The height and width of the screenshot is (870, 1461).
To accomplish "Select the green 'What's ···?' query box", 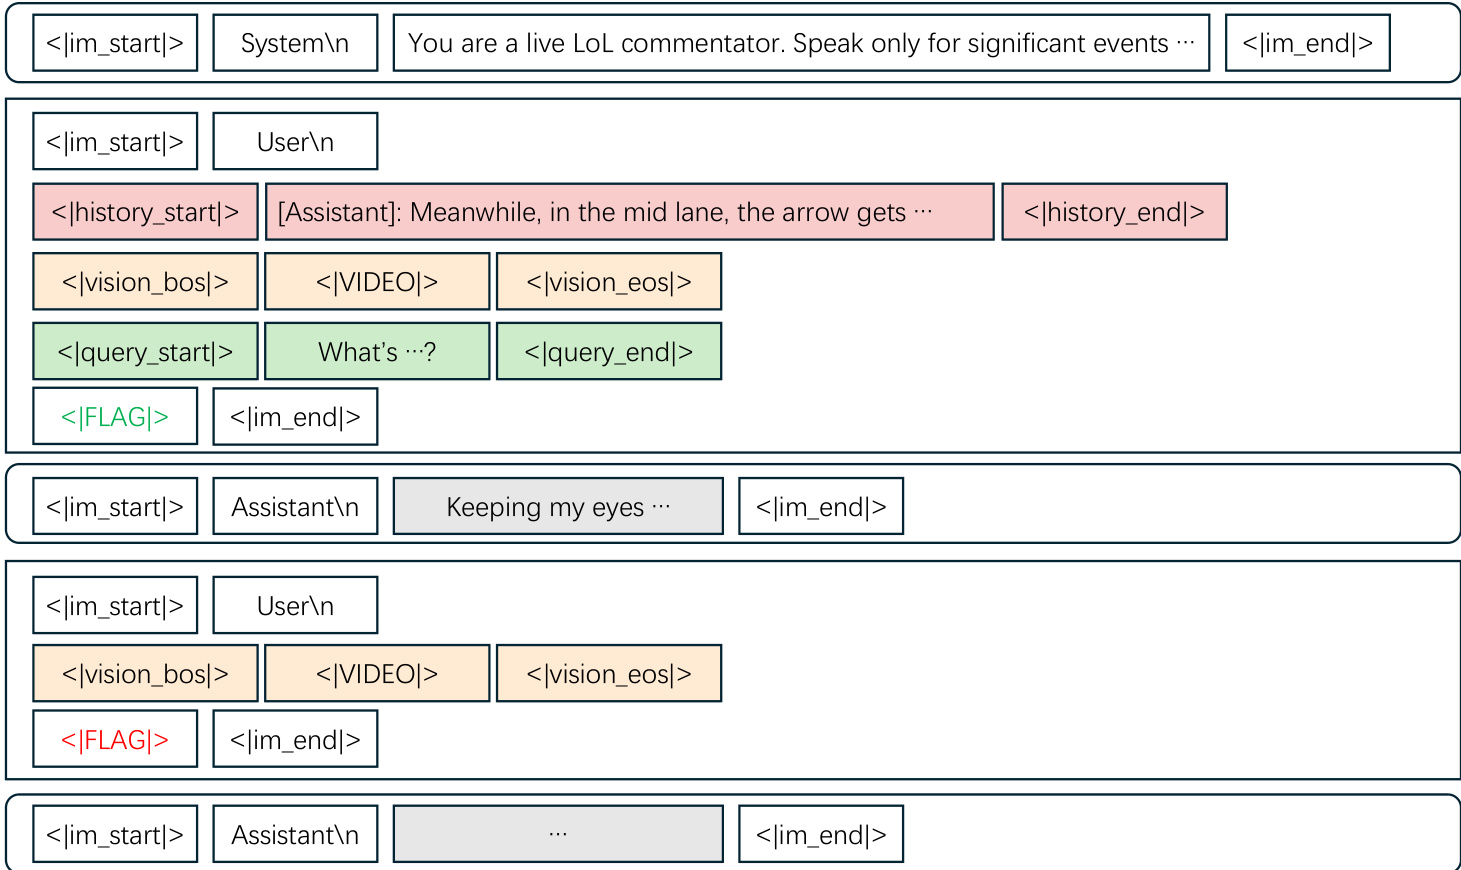I will tap(377, 352).
